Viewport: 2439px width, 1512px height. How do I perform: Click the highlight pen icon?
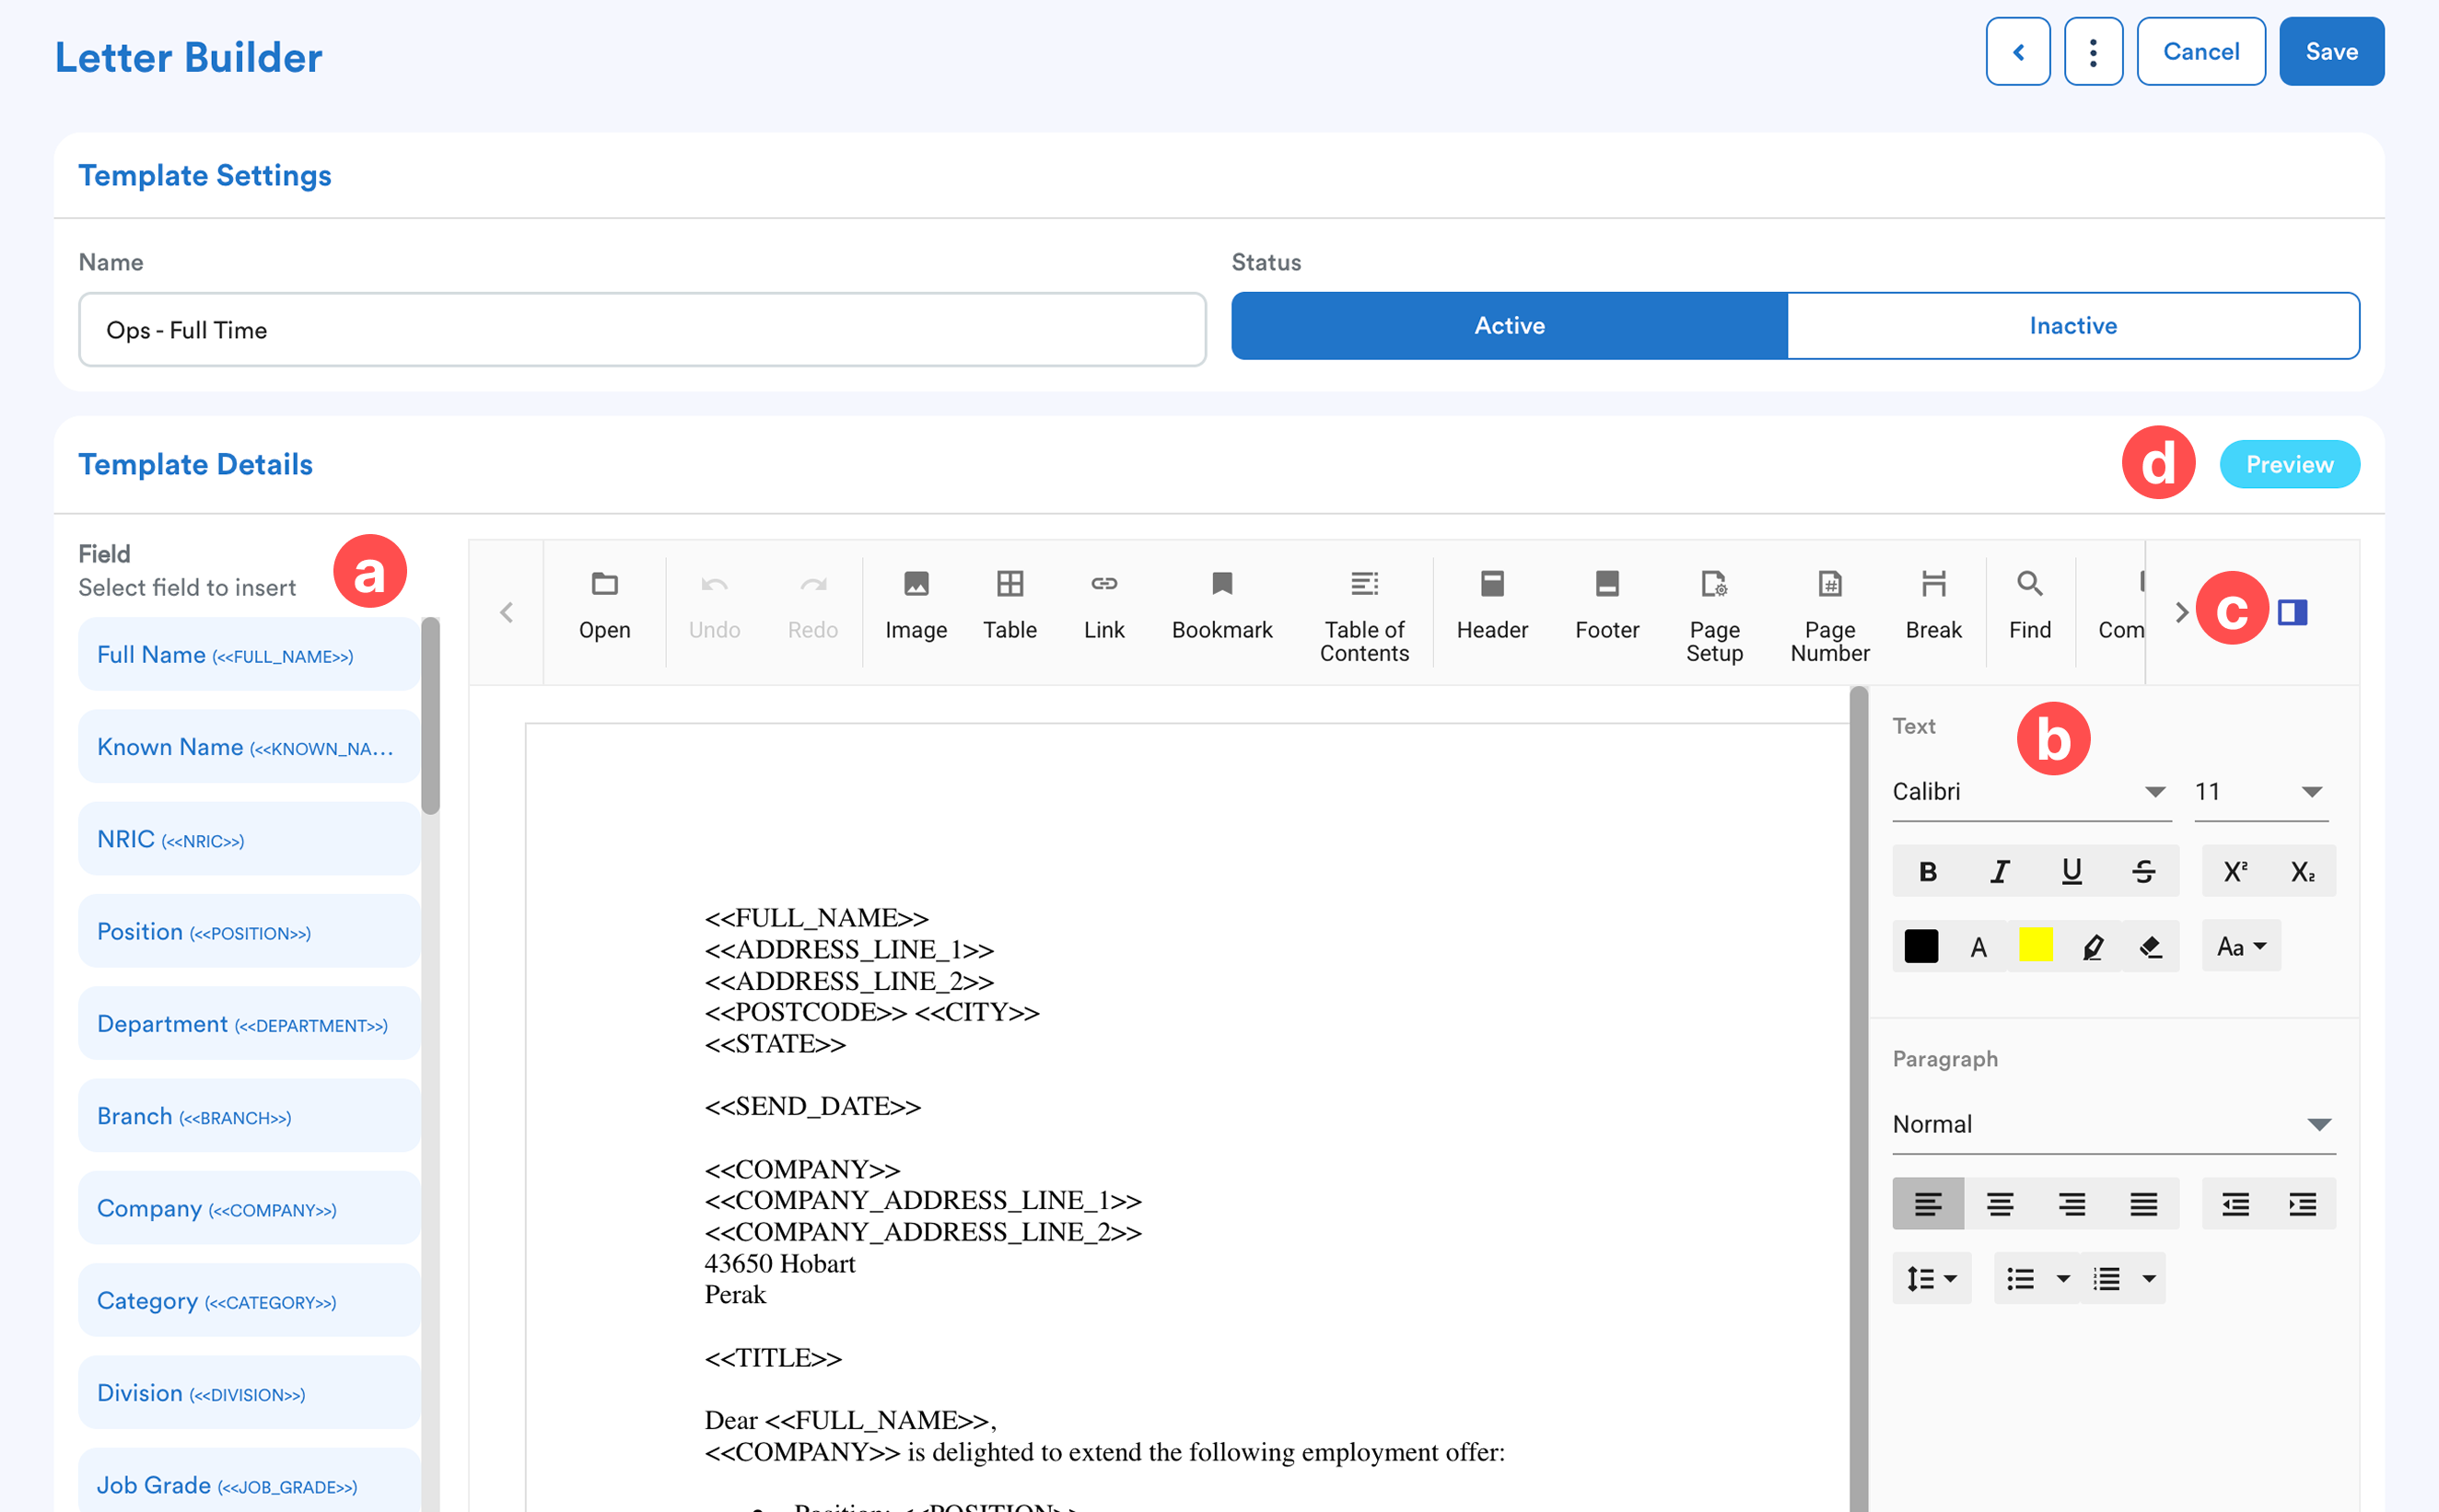[2092, 946]
